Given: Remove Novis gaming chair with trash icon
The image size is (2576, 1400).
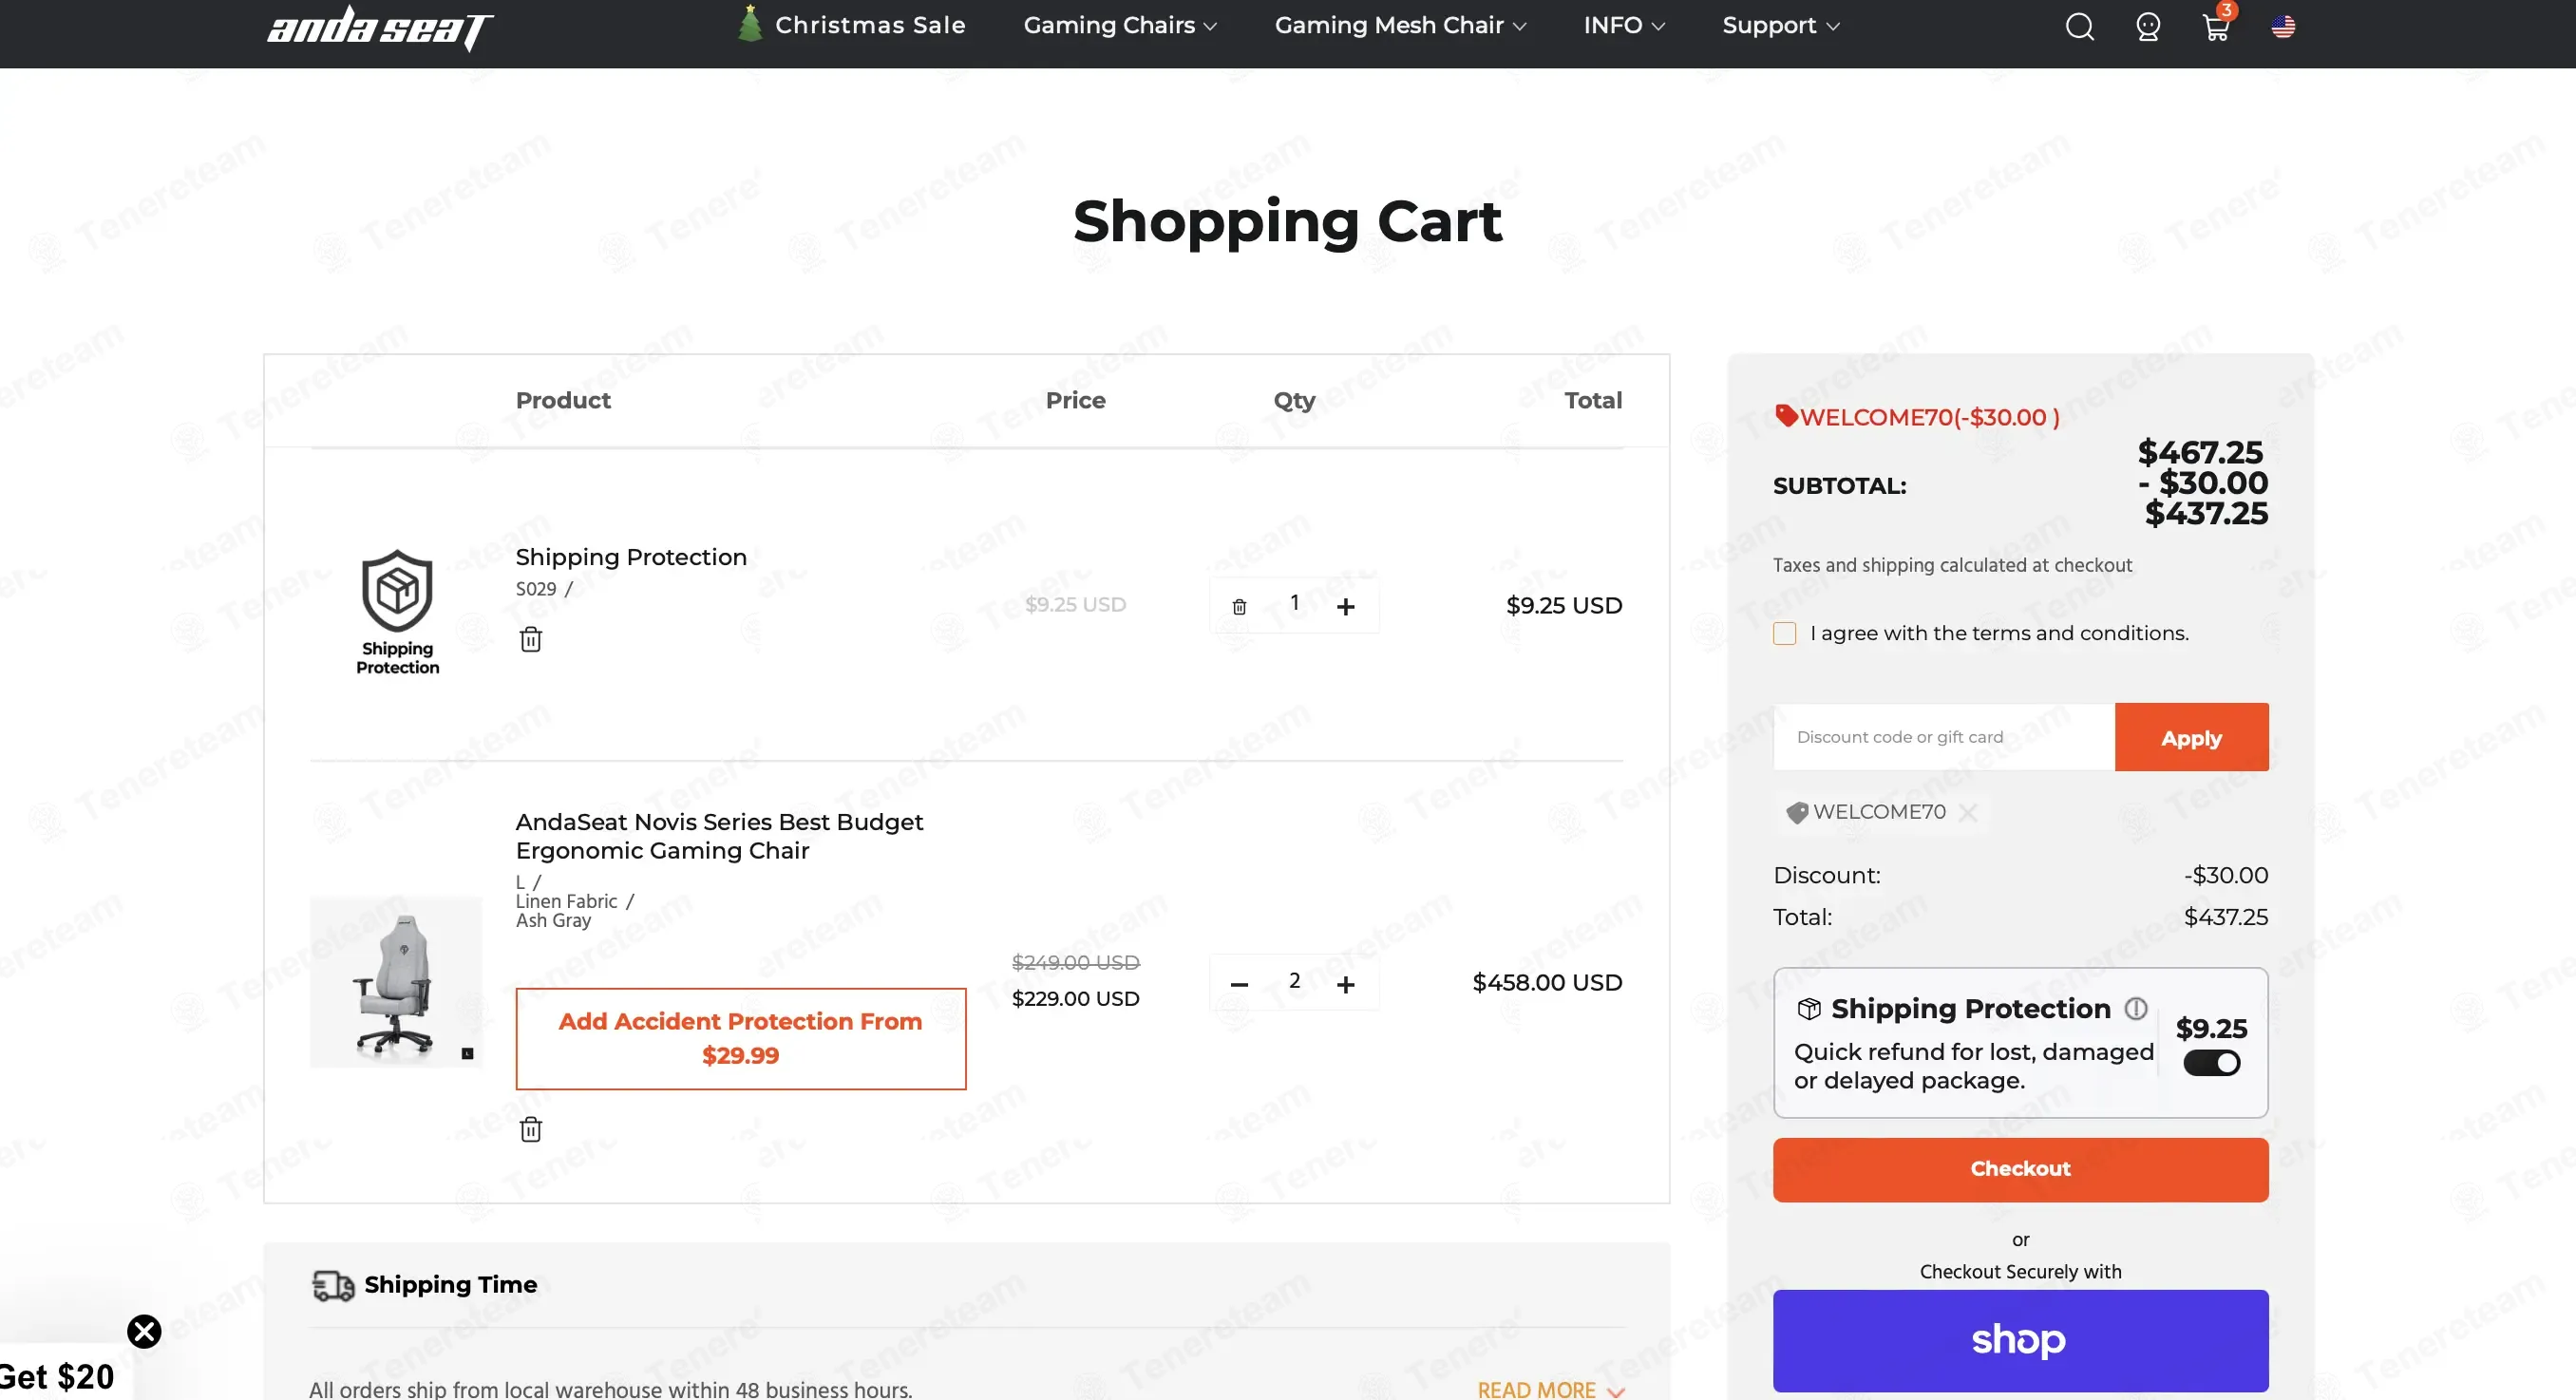Looking at the screenshot, I should point(531,1129).
